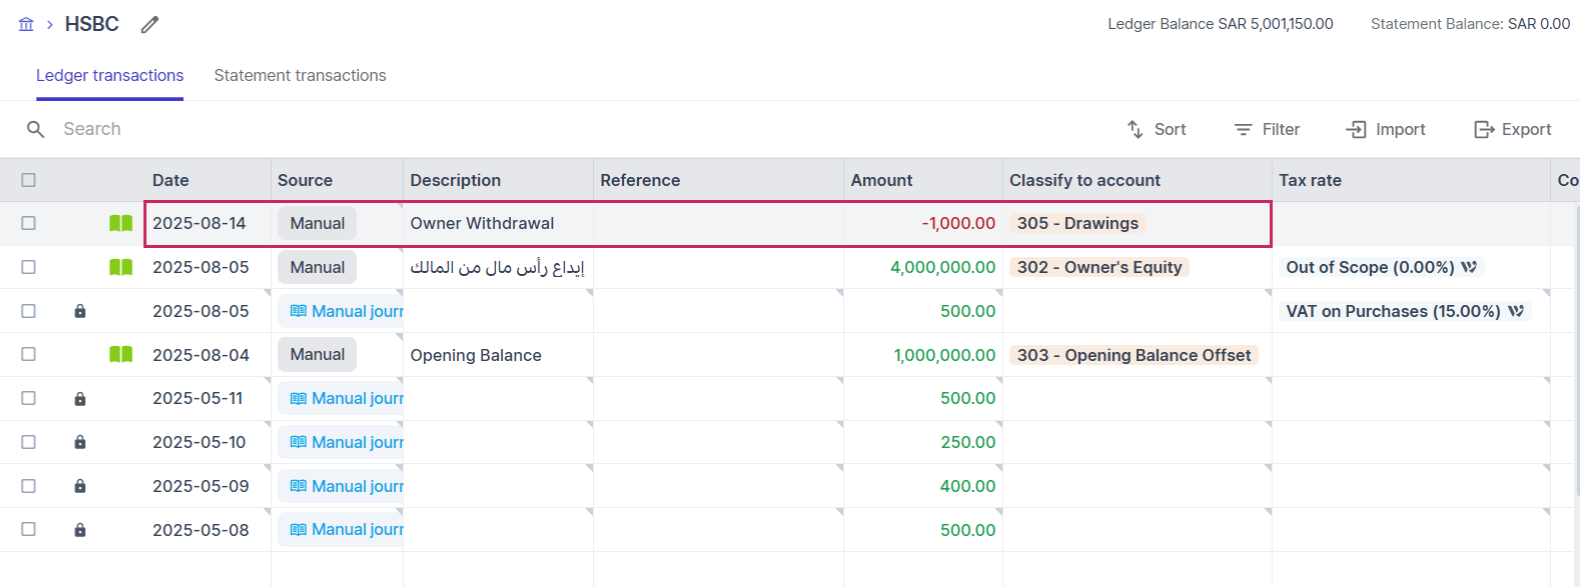The width and height of the screenshot is (1580, 587).
Task: Check the Owner Withdrawal row checkbox
Action: (x=28, y=223)
